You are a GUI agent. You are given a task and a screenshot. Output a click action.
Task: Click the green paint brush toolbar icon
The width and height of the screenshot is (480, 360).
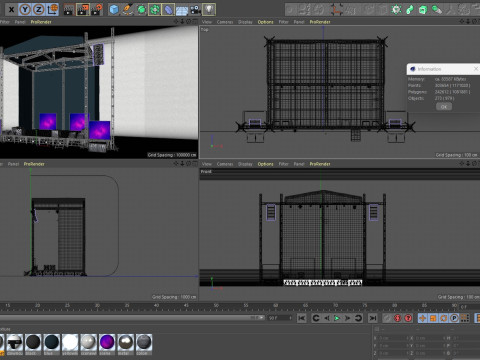point(437,10)
